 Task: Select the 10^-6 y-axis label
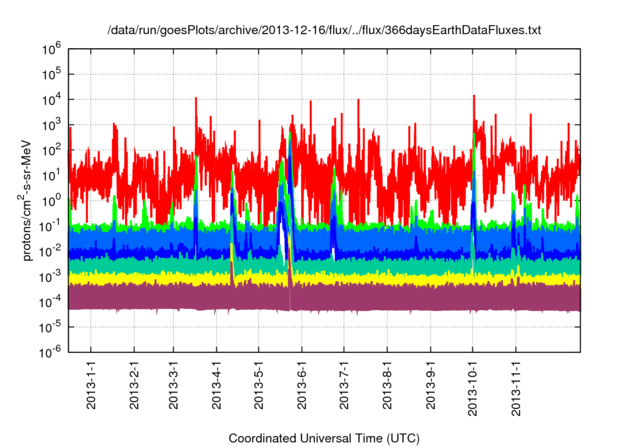pos(50,352)
